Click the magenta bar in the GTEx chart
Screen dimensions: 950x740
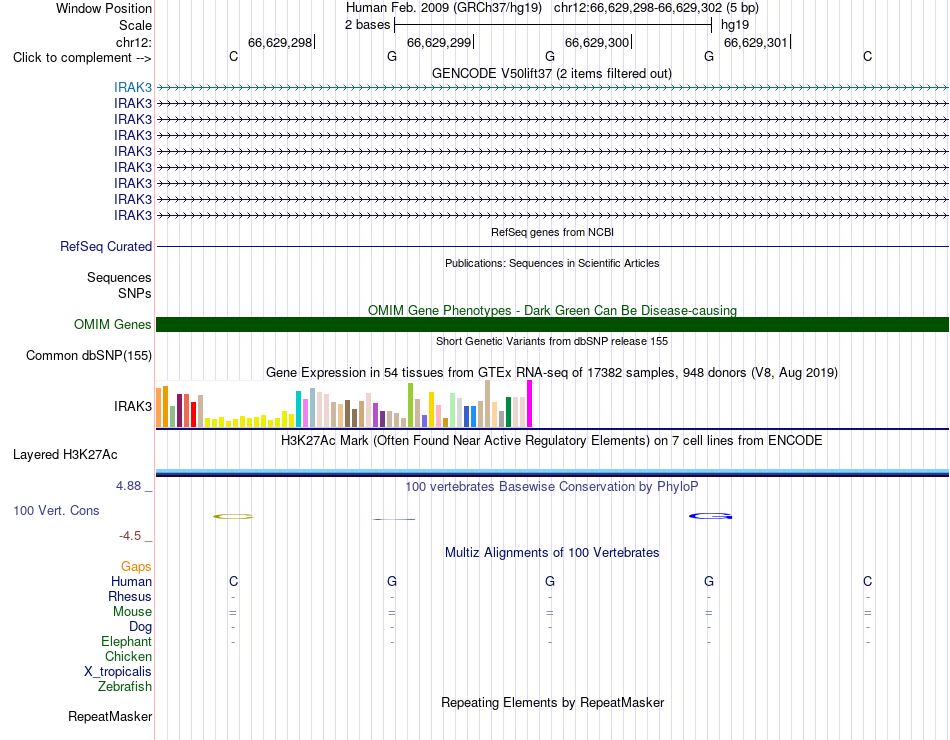(x=530, y=404)
